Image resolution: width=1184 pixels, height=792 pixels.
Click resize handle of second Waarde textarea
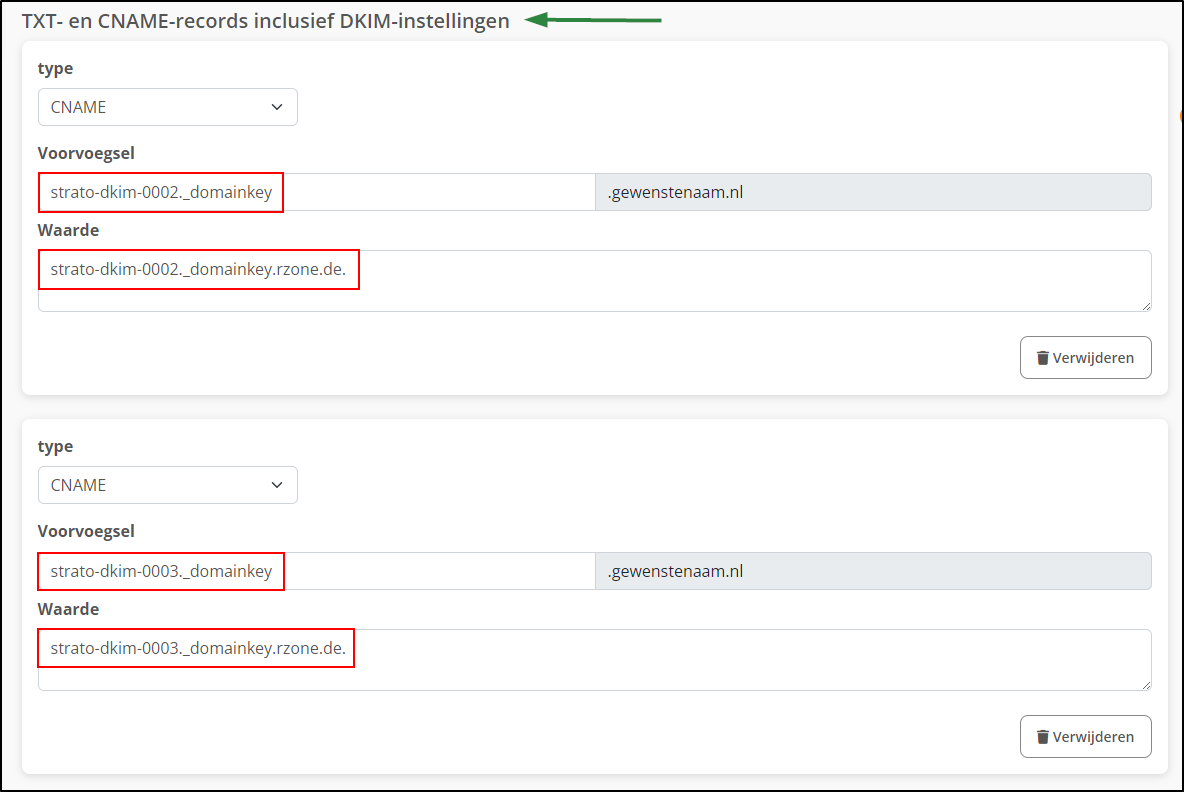[1145, 684]
